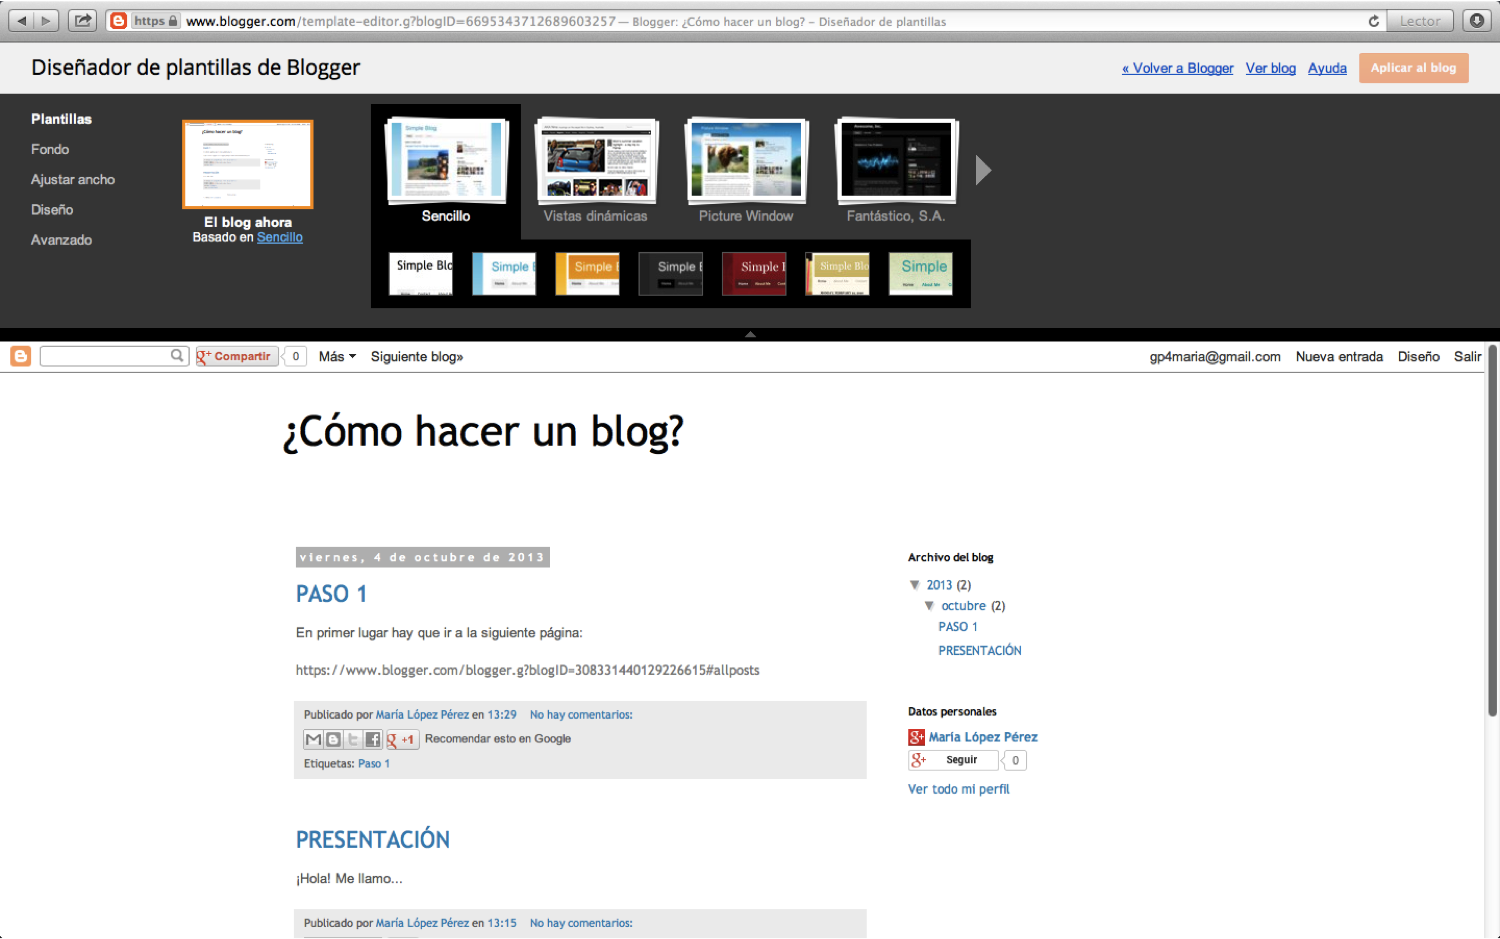The width and height of the screenshot is (1500, 939).
Task: Click Nueva entrada in navbar
Action: (x=1339, y=356)
